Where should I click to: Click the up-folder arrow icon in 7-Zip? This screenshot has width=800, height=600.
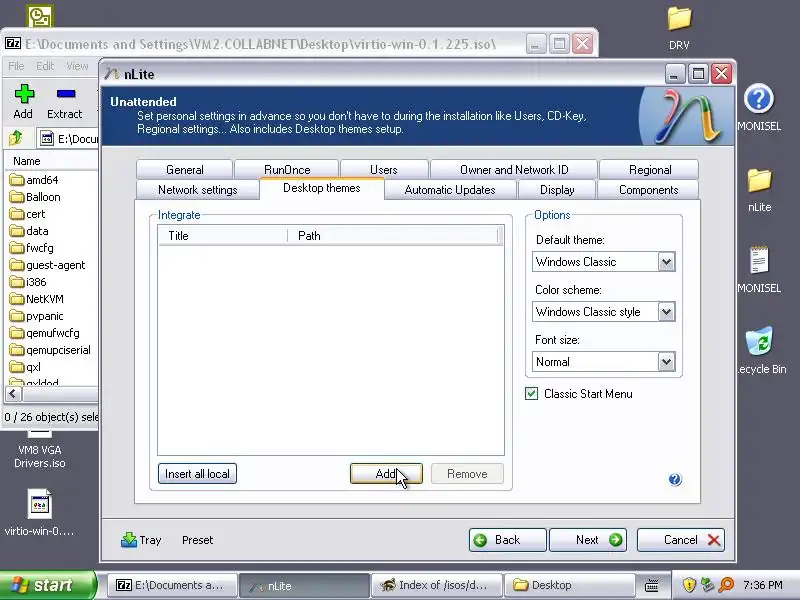[16, 138]
